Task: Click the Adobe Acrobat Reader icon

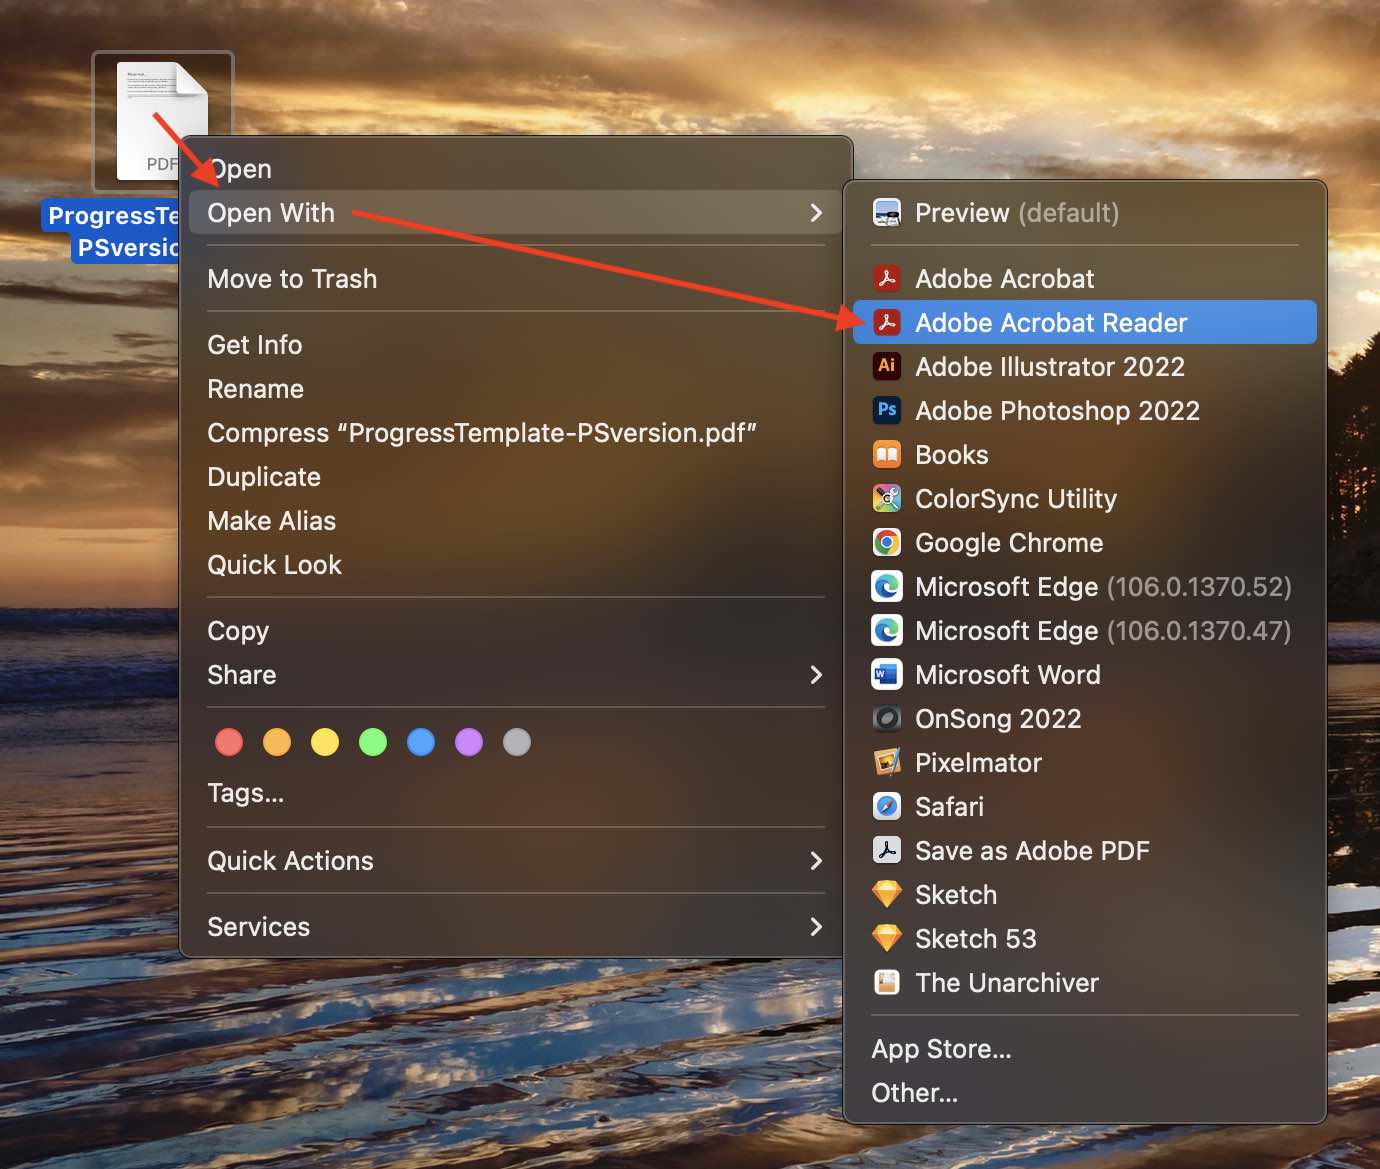Action: pyautogui.click(x=886, y=323)
